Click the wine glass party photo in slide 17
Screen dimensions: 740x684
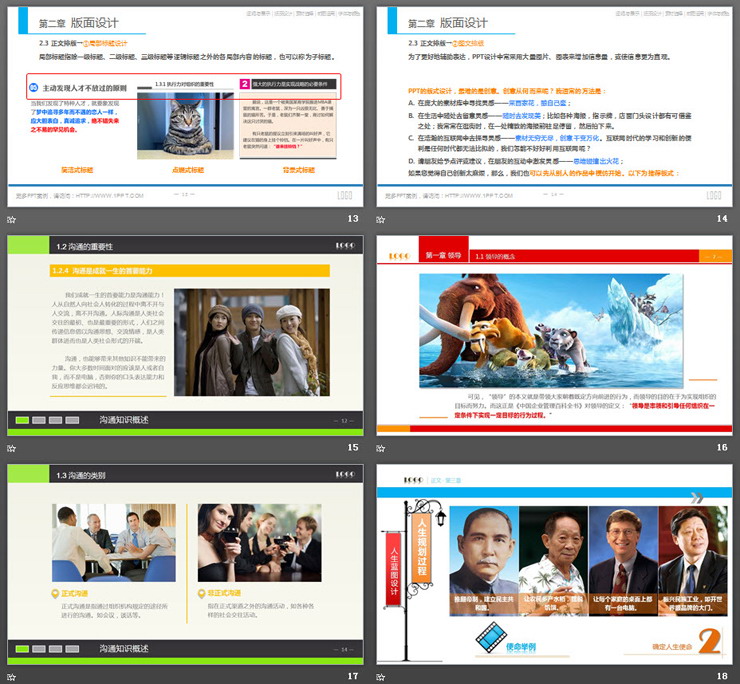pos(260,542)
